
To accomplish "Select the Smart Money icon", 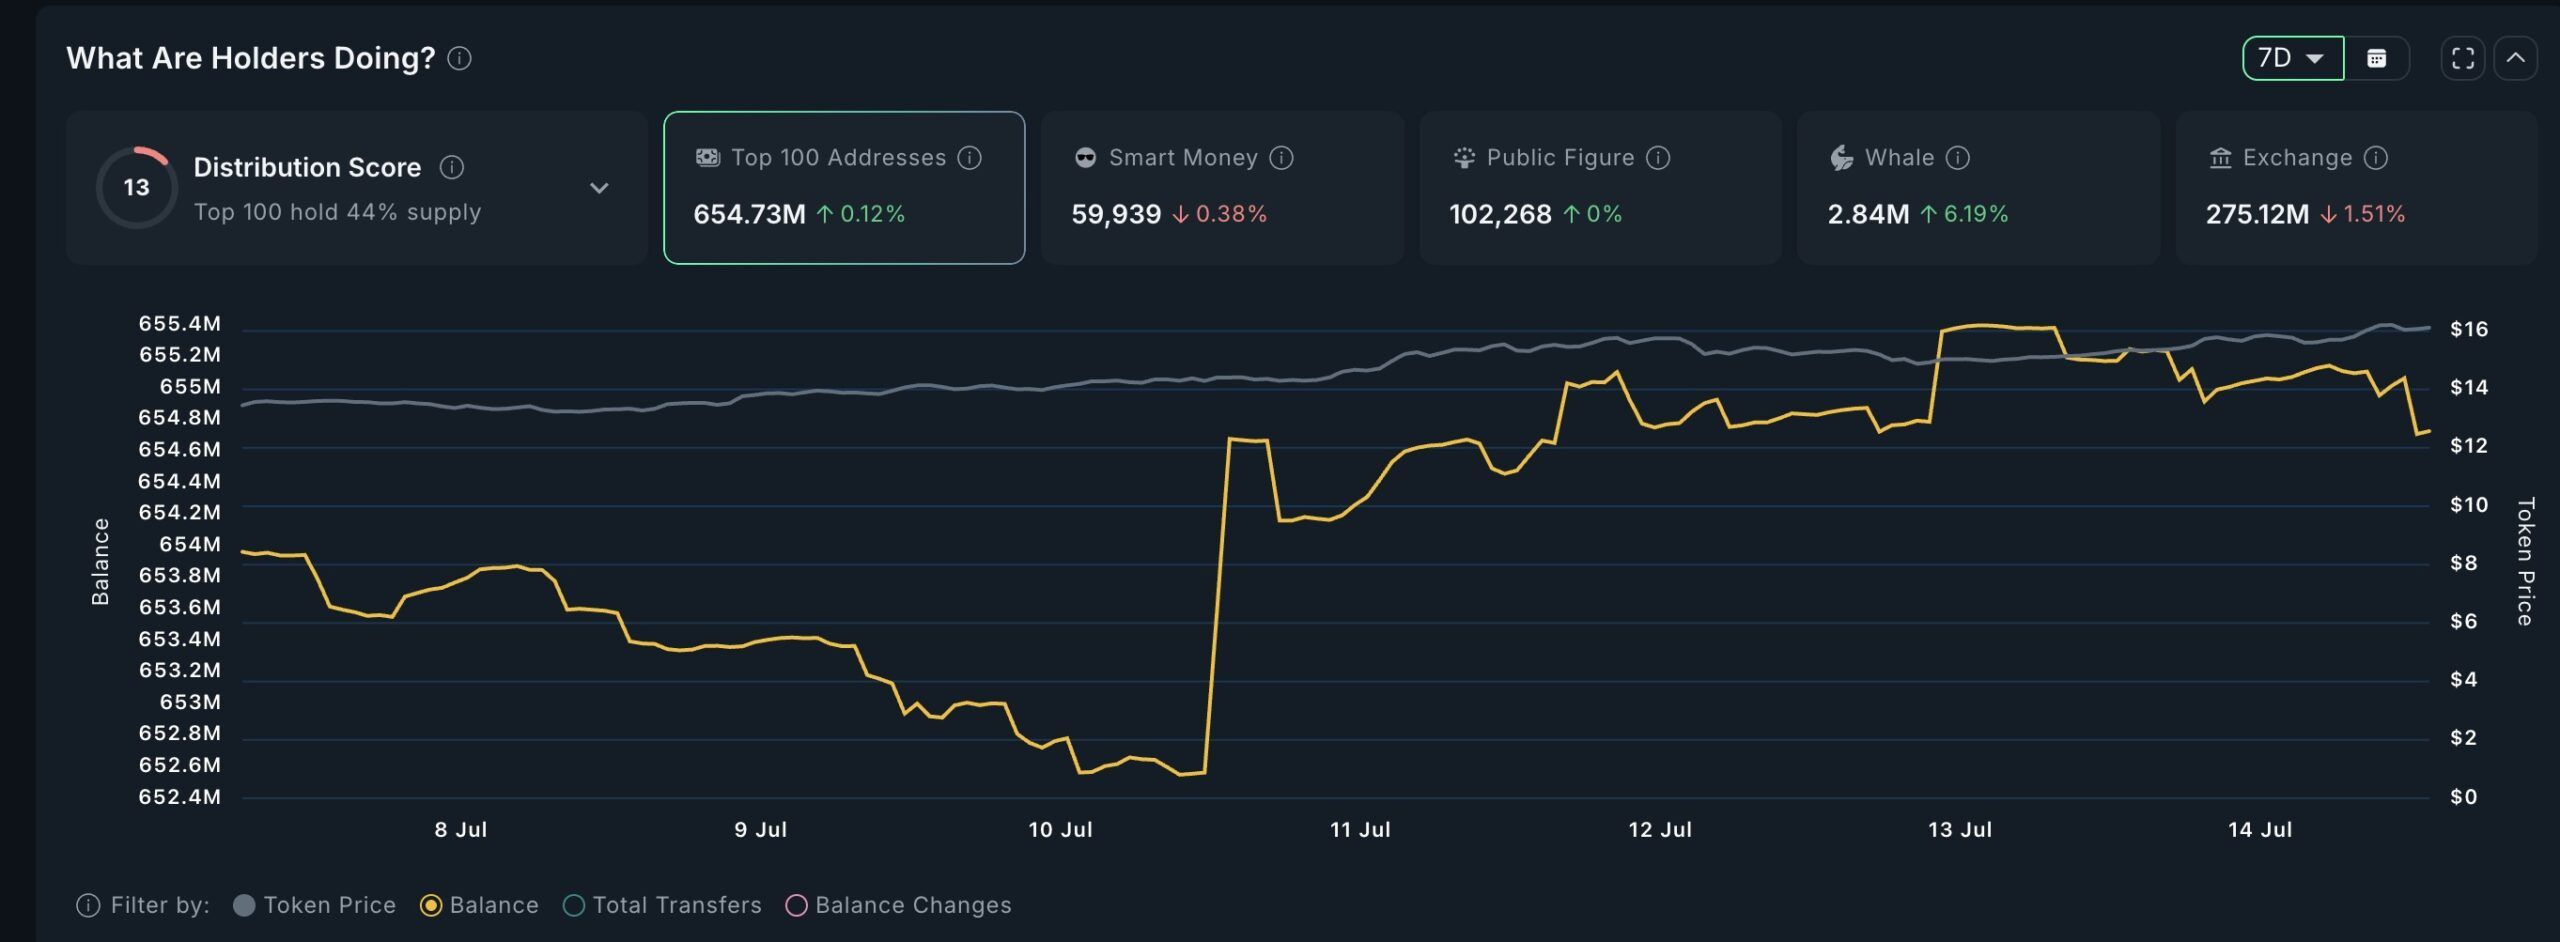I will point(1086,157).
